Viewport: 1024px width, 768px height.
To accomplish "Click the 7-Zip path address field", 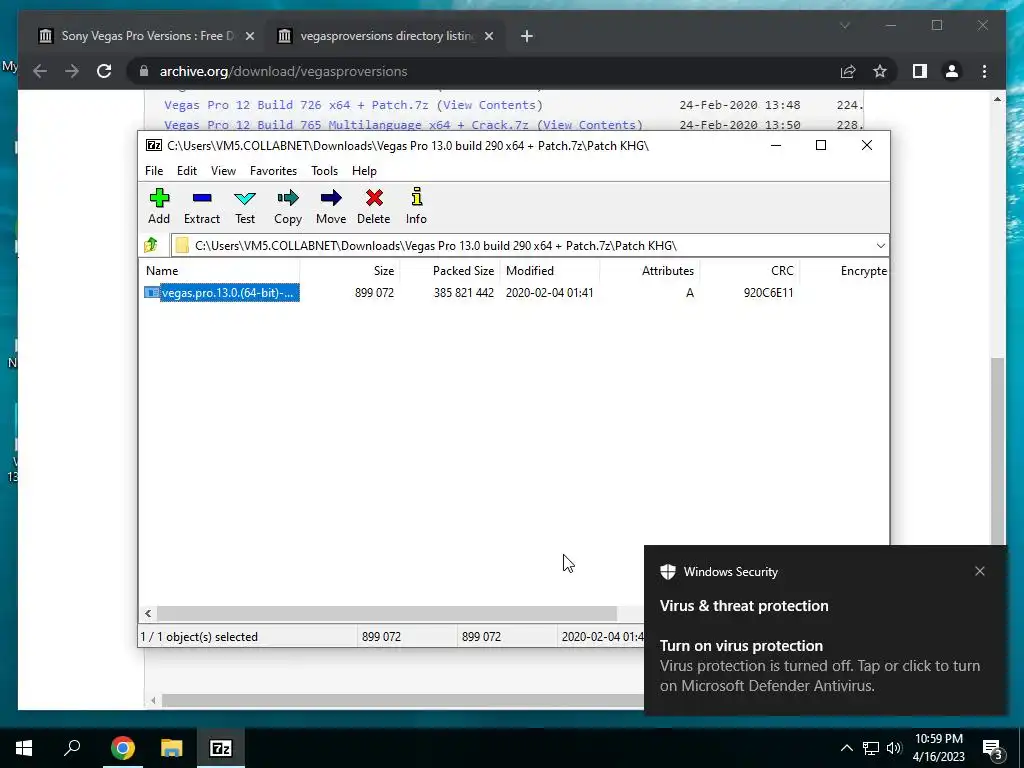I will 522,246.
